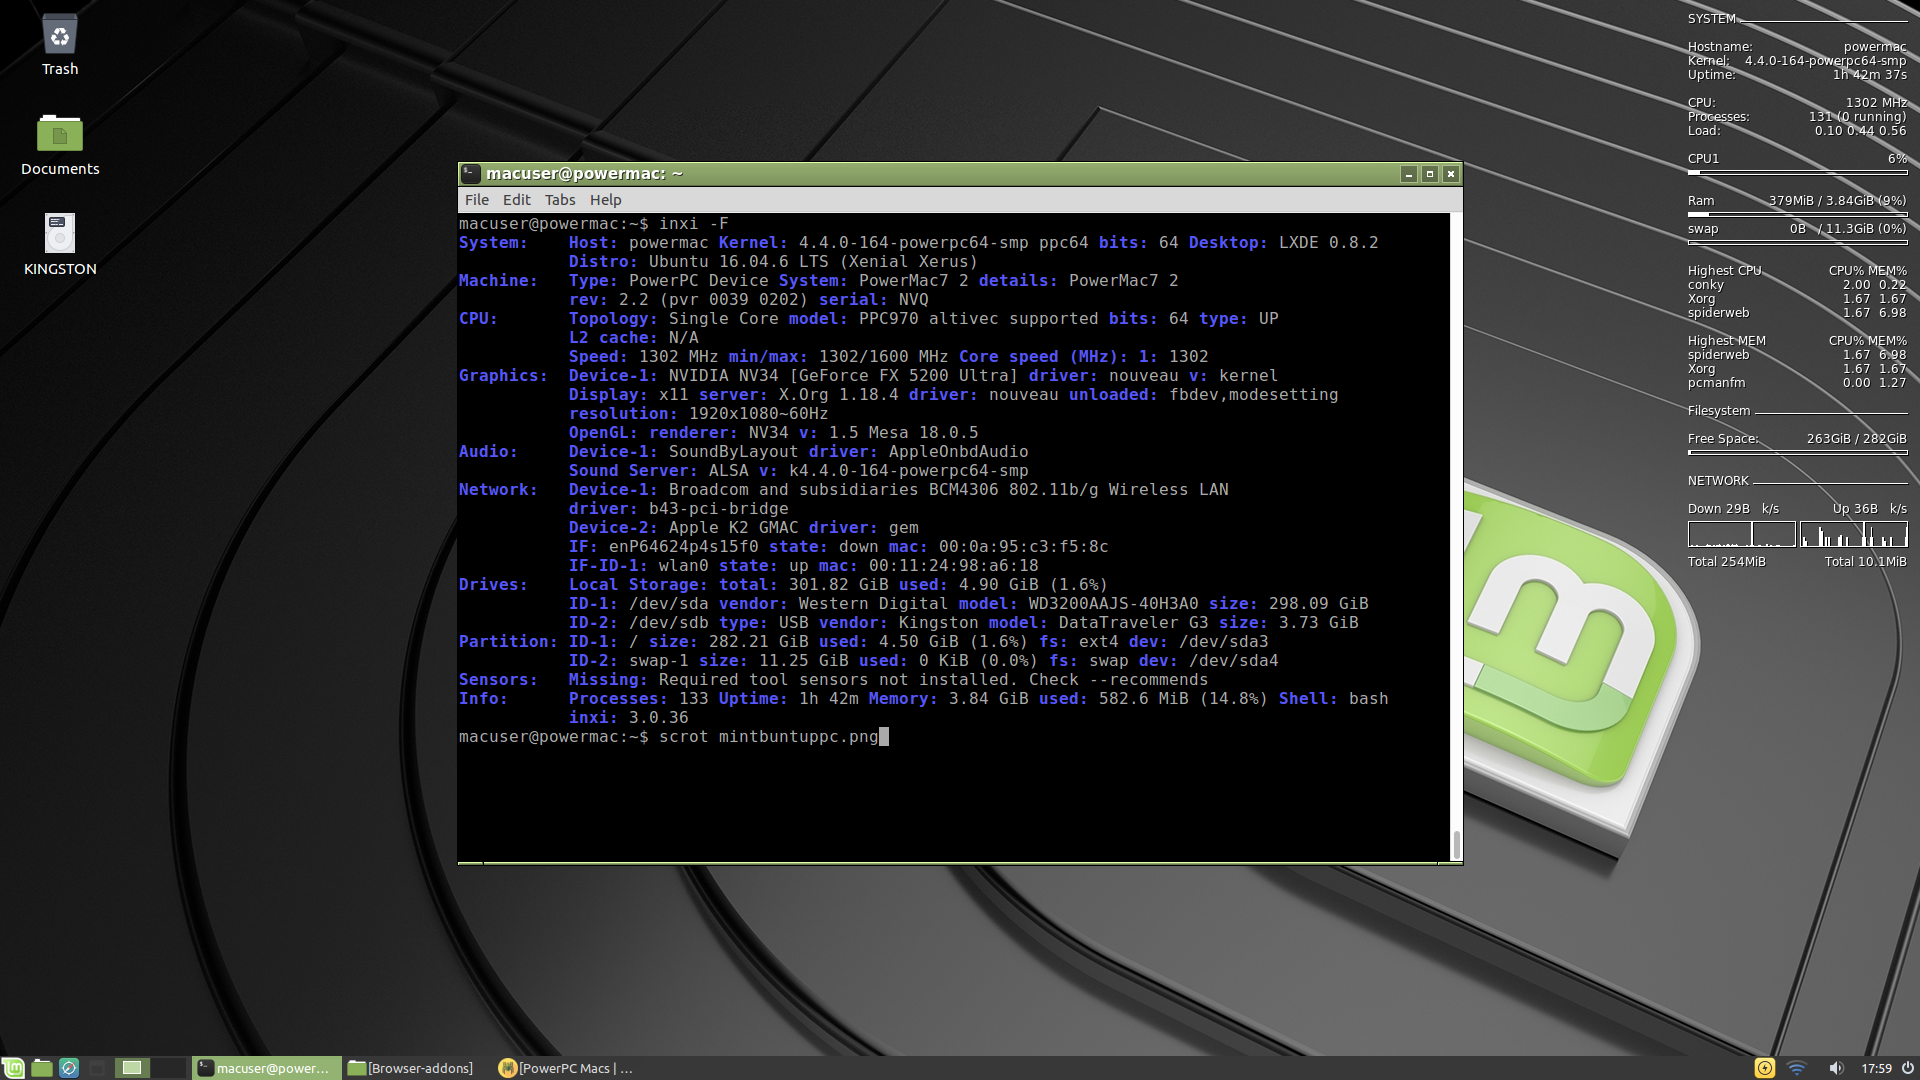Launch file manager from taskbar folder icon

(41, 1068)
